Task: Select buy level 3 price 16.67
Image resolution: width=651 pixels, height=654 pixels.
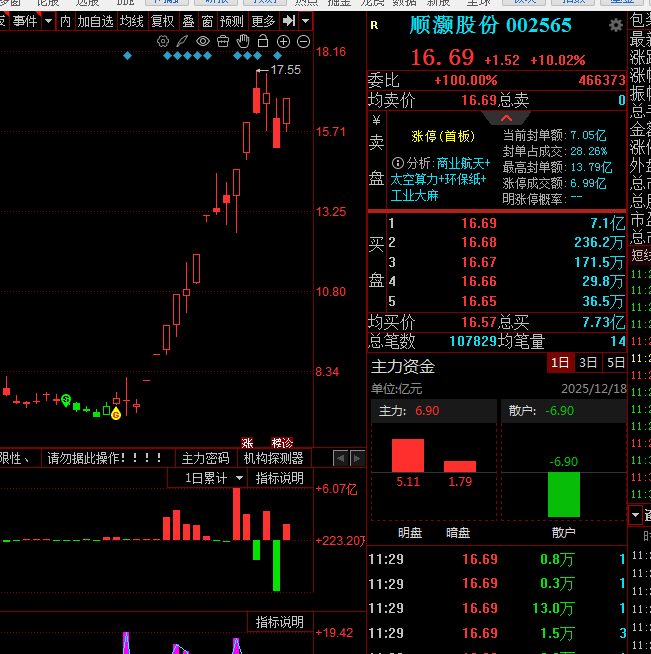Action: pyautogui.click(x=479, y=262)
